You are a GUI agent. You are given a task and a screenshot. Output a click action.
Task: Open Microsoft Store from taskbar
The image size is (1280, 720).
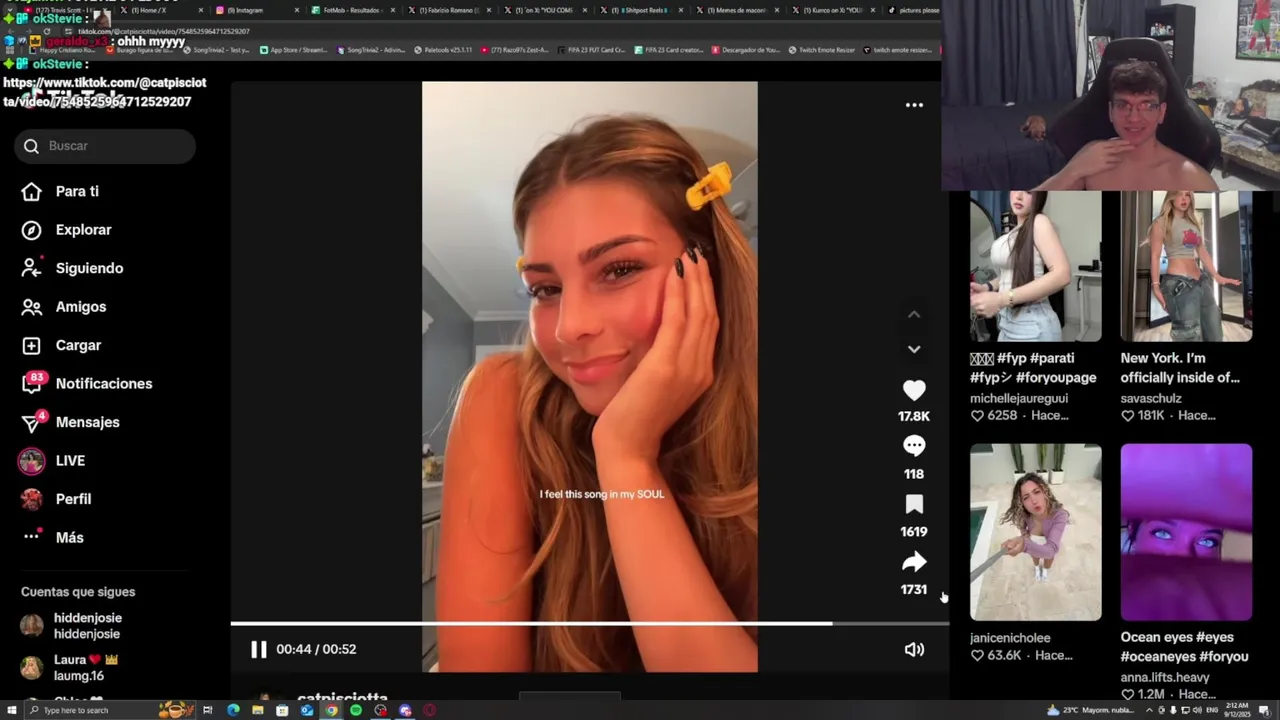282,710
